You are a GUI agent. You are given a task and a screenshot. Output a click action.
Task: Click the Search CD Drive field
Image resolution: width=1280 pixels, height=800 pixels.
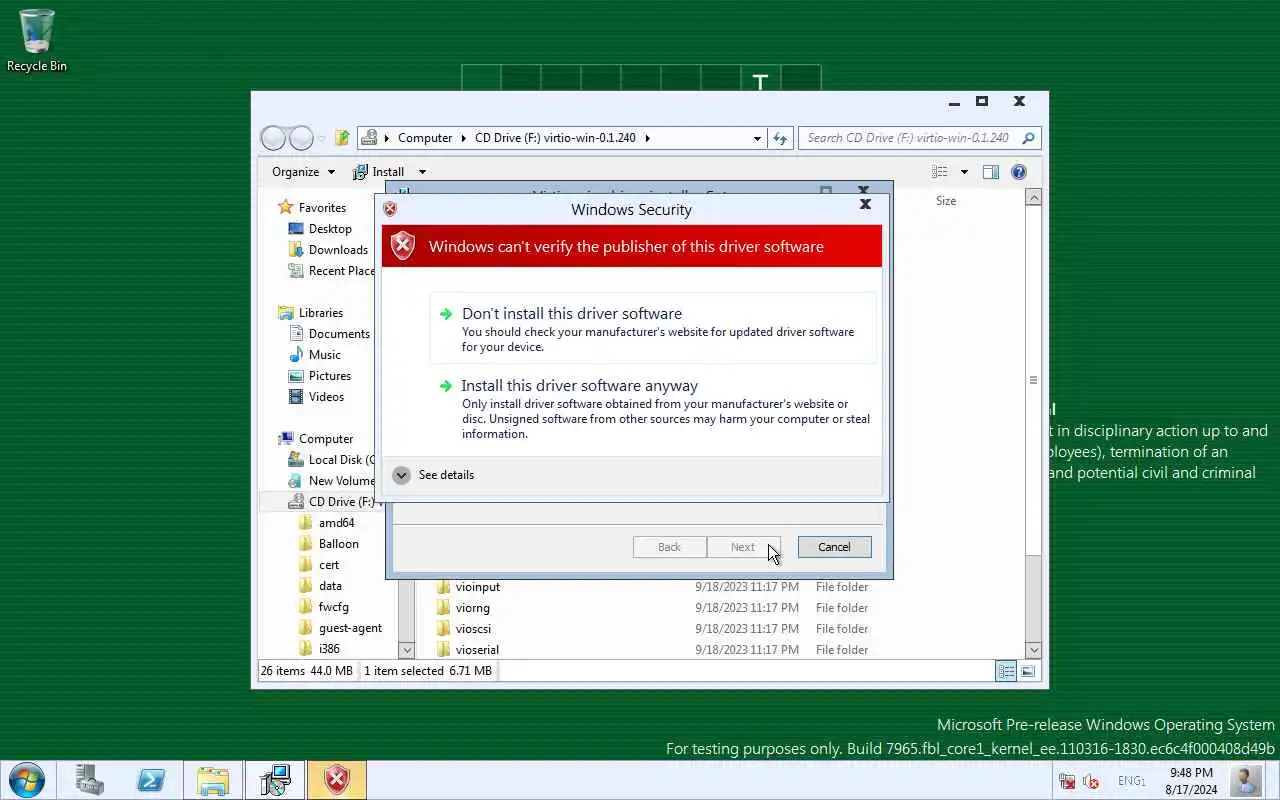[908, 138]
